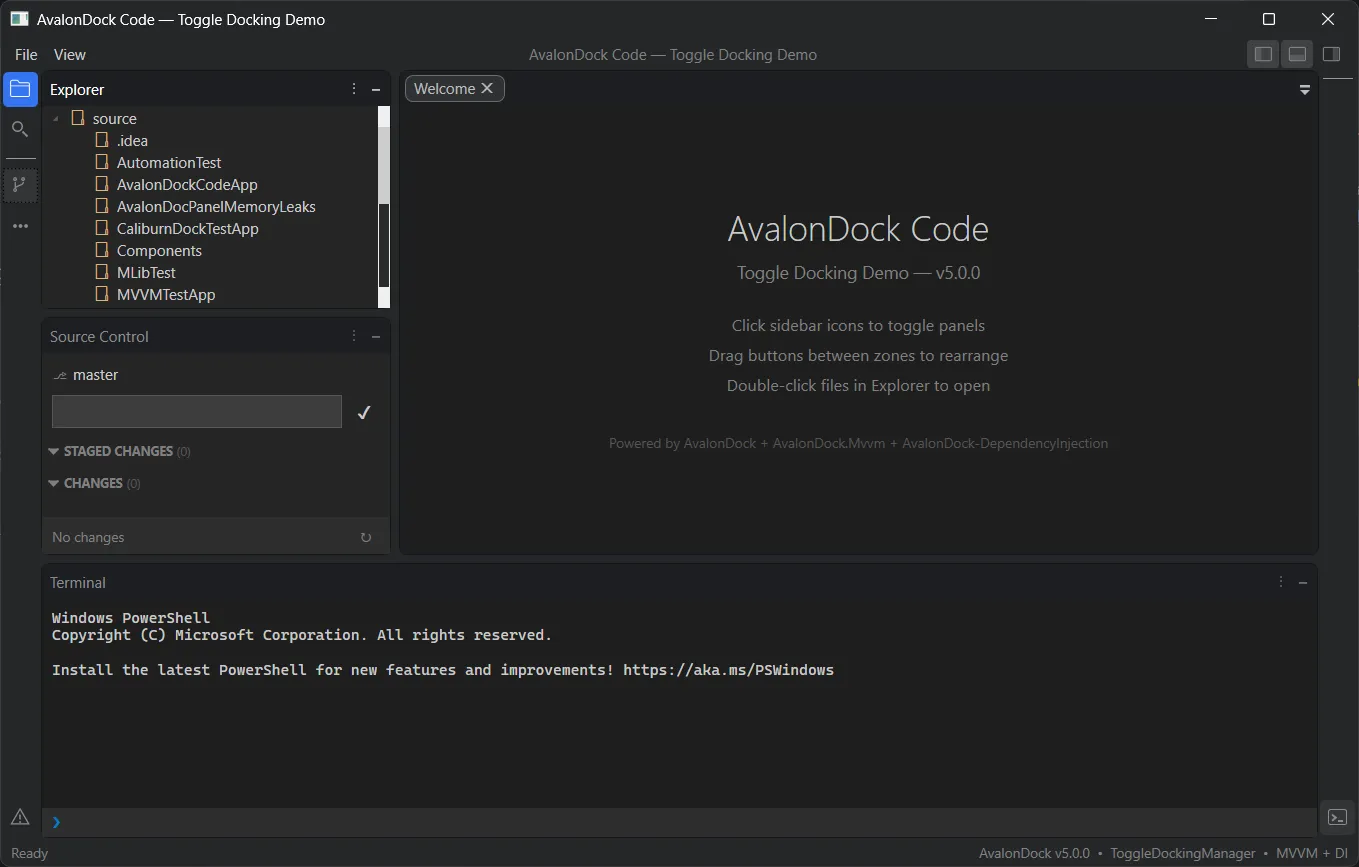Toggle right panel layout button
This screenshot has width=1359, height=867.
point(1331,54)
